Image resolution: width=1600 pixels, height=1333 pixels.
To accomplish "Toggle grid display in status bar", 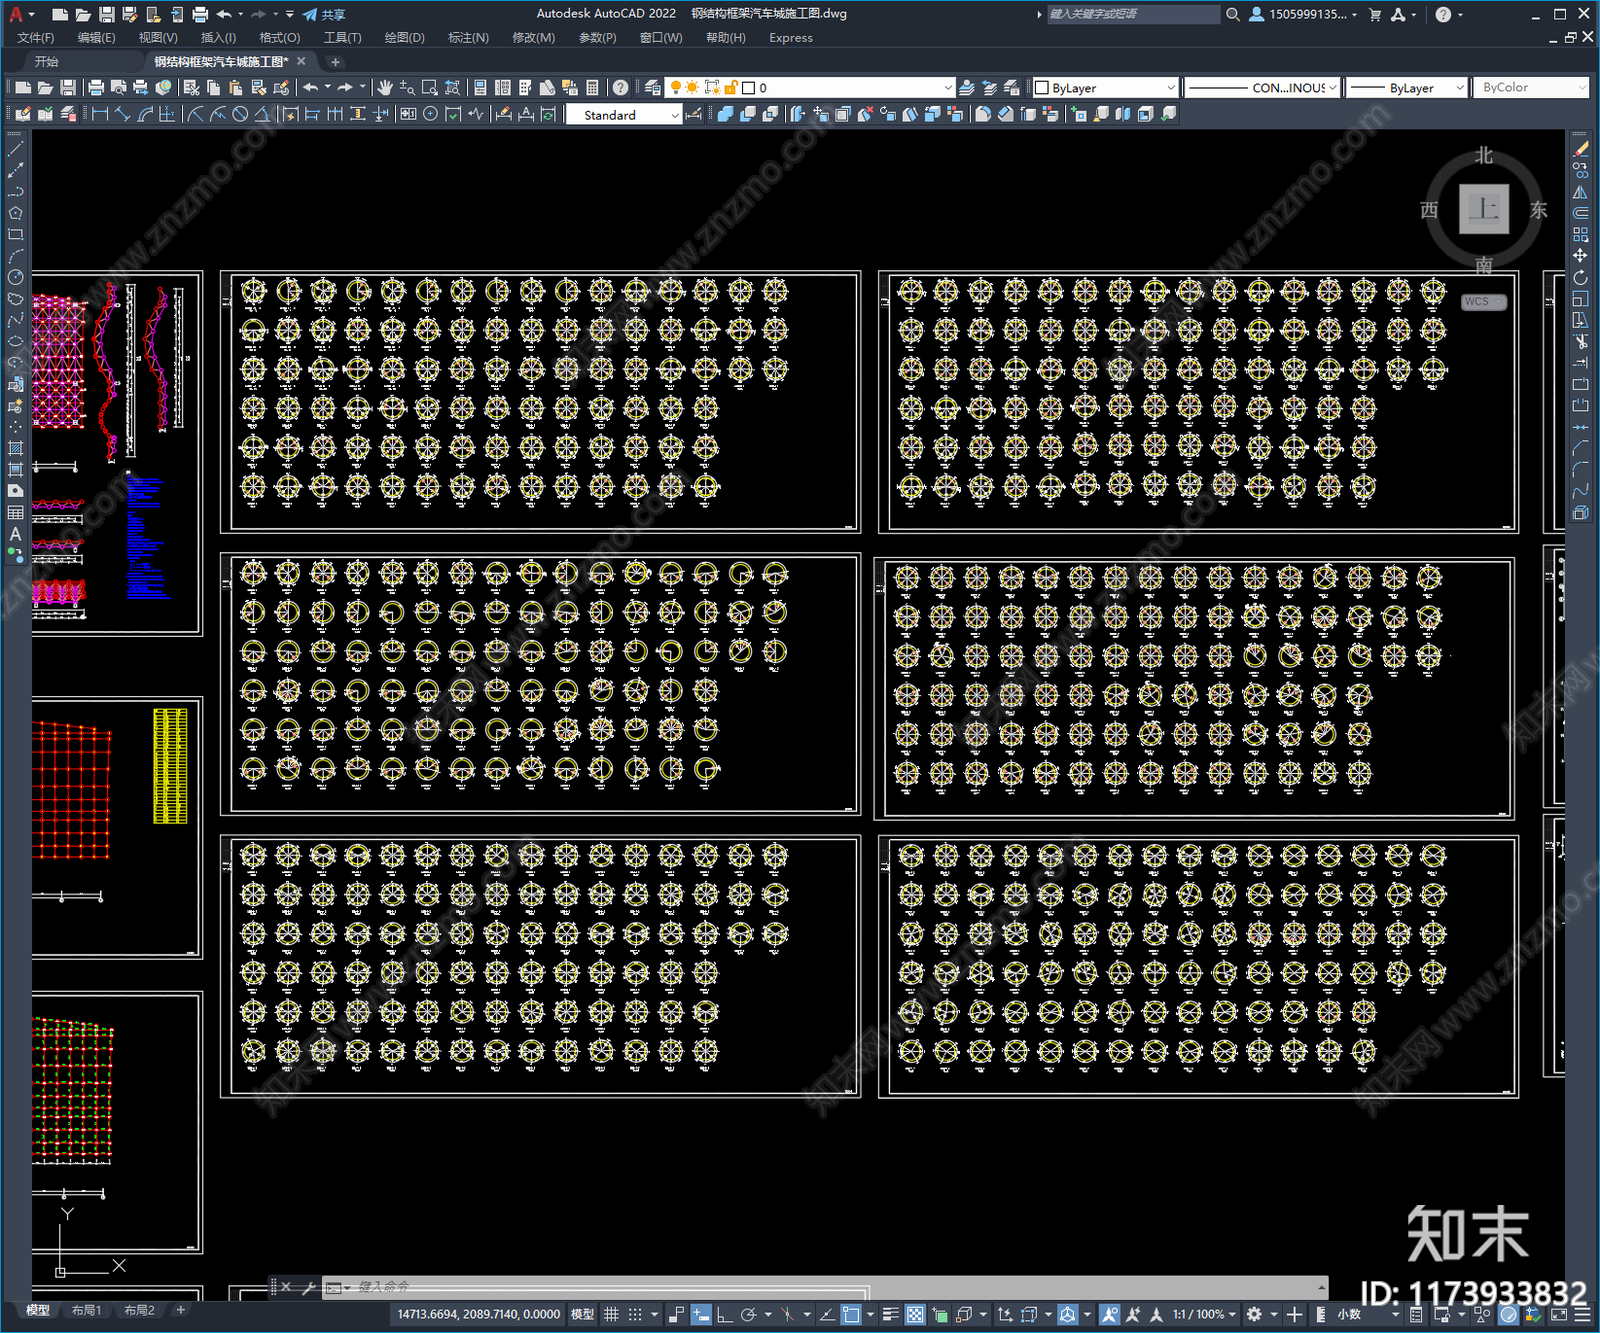I will (x=611, y=1314).
